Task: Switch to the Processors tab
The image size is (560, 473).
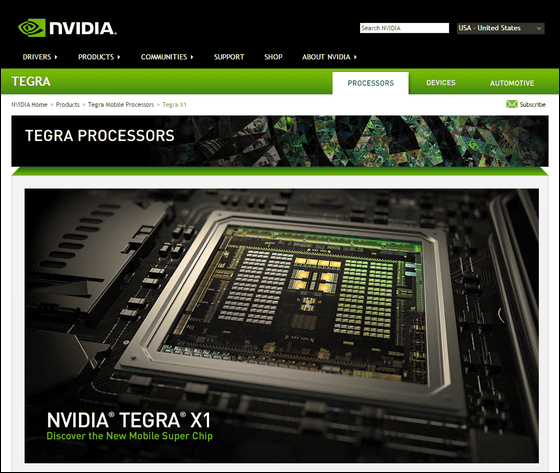Action: [x=370, y=83]
